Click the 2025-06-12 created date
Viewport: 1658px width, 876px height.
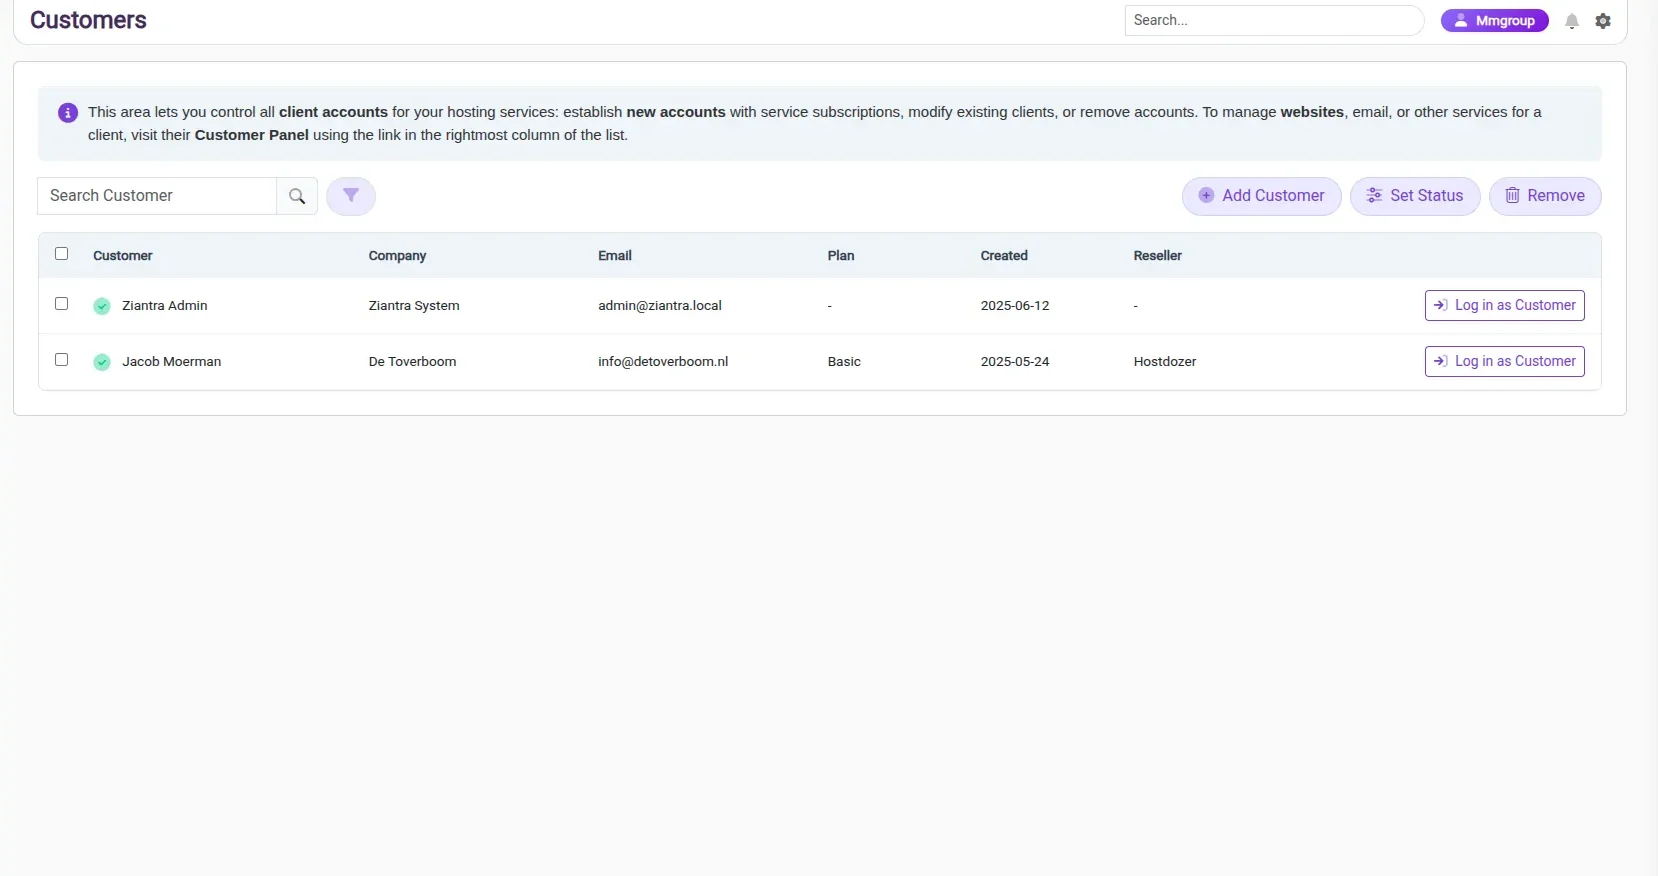pos(1015,306)
